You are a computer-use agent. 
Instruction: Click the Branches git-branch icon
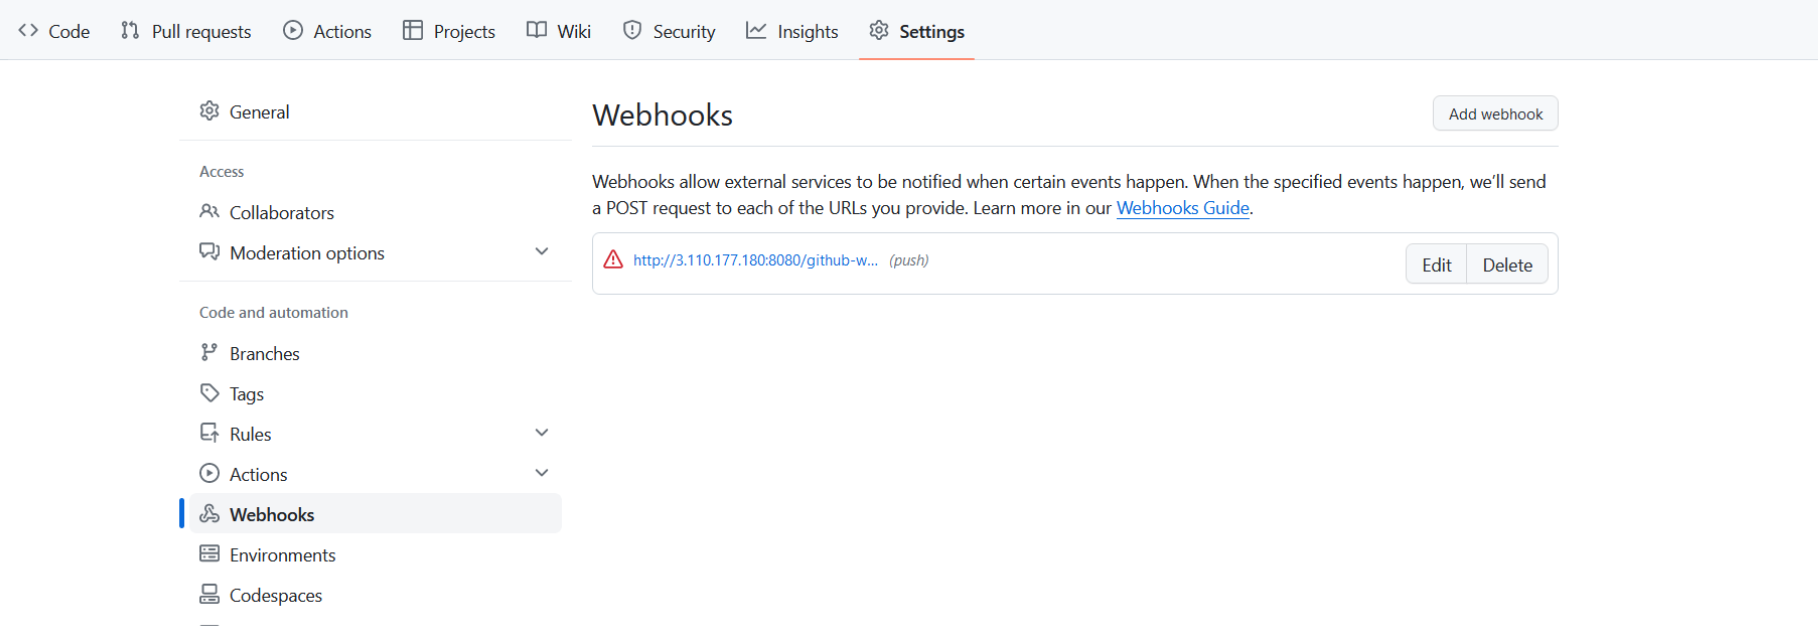(x=209, y=353)
